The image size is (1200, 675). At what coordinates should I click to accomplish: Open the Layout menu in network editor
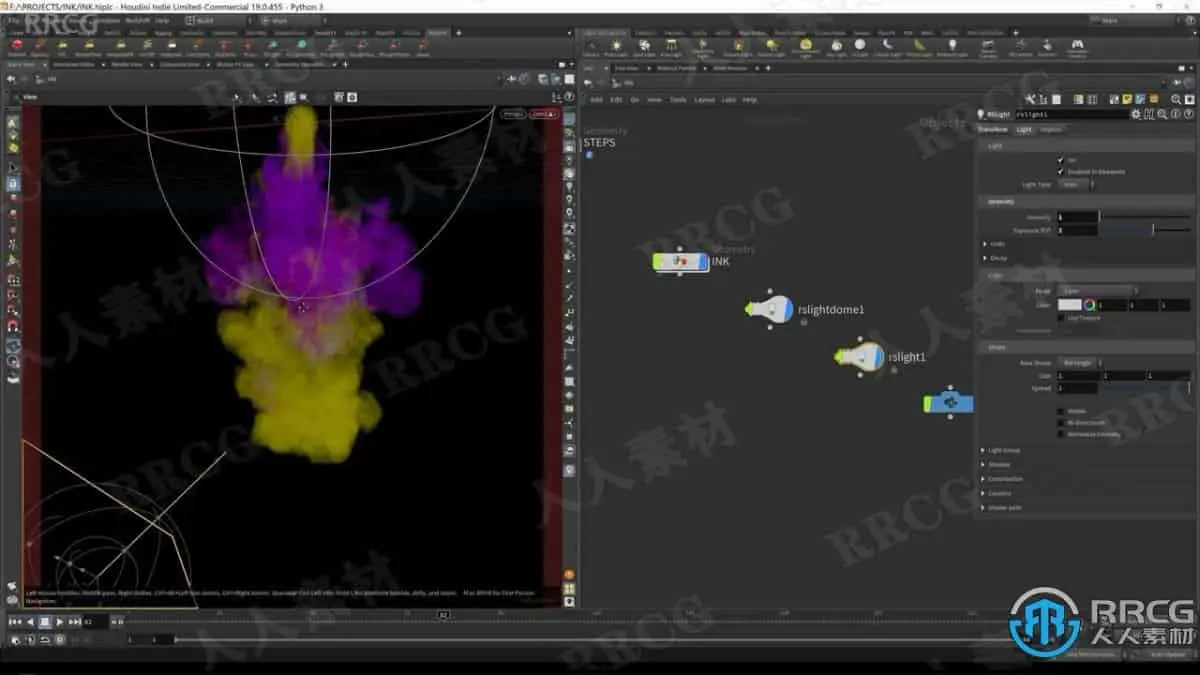[704, 100]
